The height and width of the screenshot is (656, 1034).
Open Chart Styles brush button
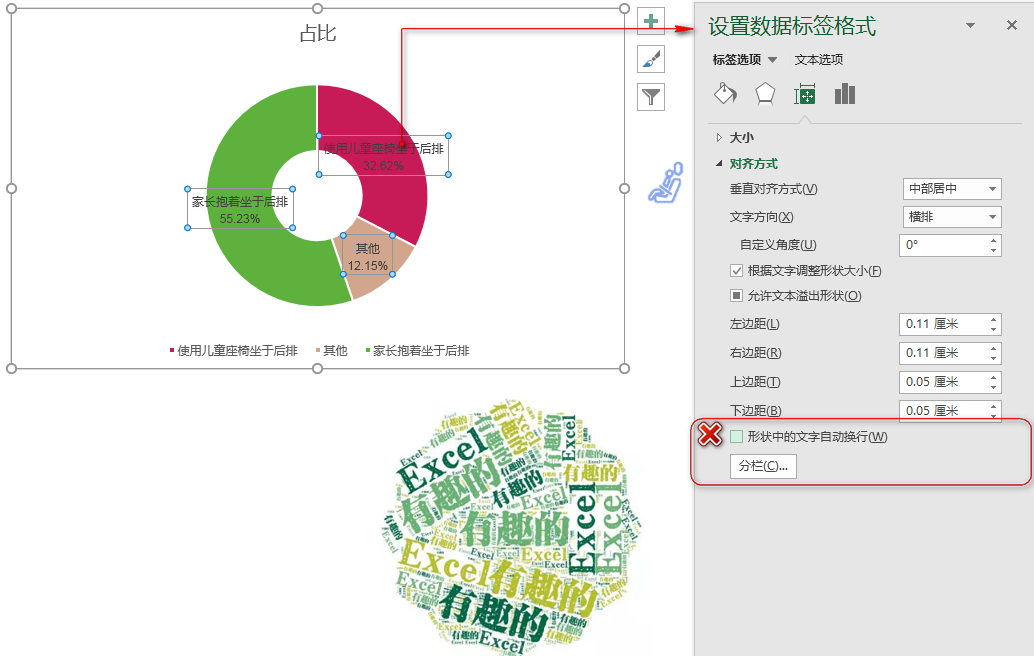point(651,59)
